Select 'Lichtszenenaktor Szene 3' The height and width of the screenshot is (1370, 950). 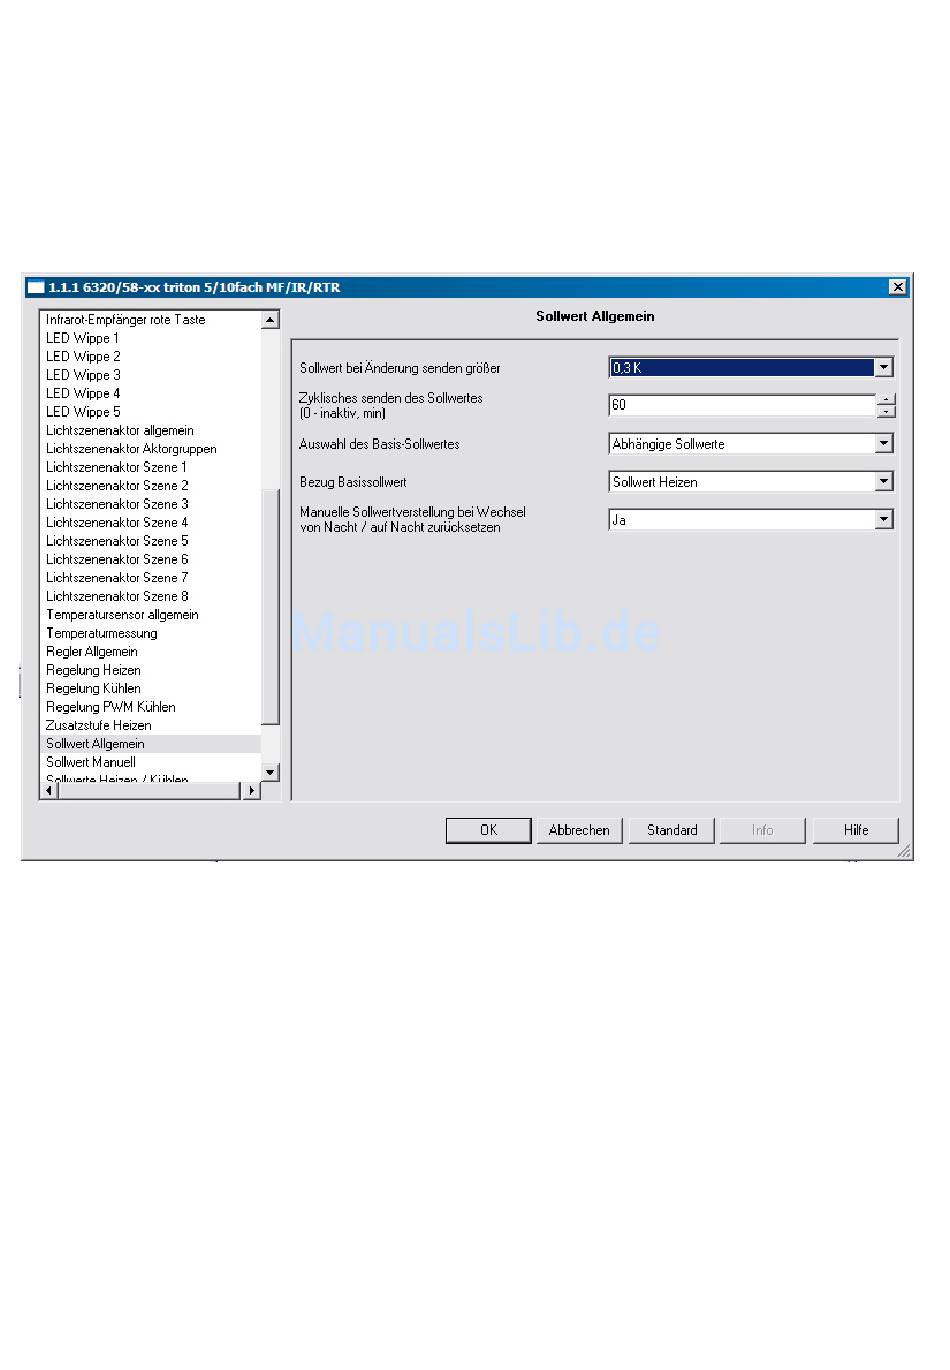point(117,504)
